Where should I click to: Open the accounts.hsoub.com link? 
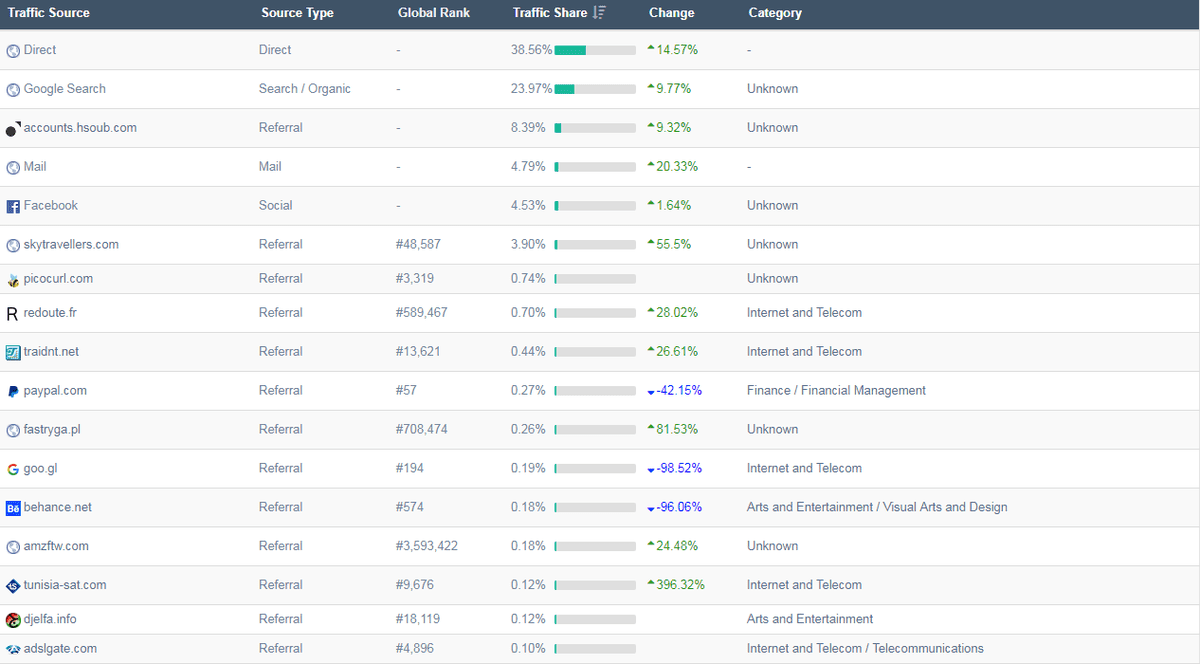coord(80,128)
